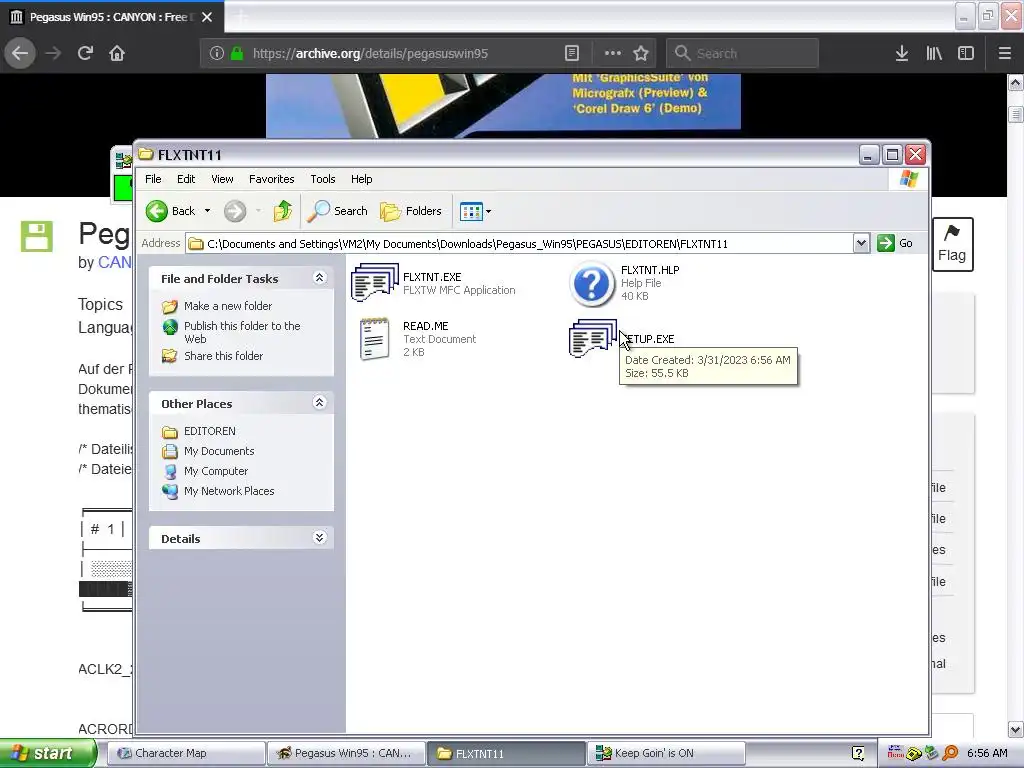This screenshot has height=768, width=1024.
Task: Reload the page in Firefox
Action: pos(85,53)
